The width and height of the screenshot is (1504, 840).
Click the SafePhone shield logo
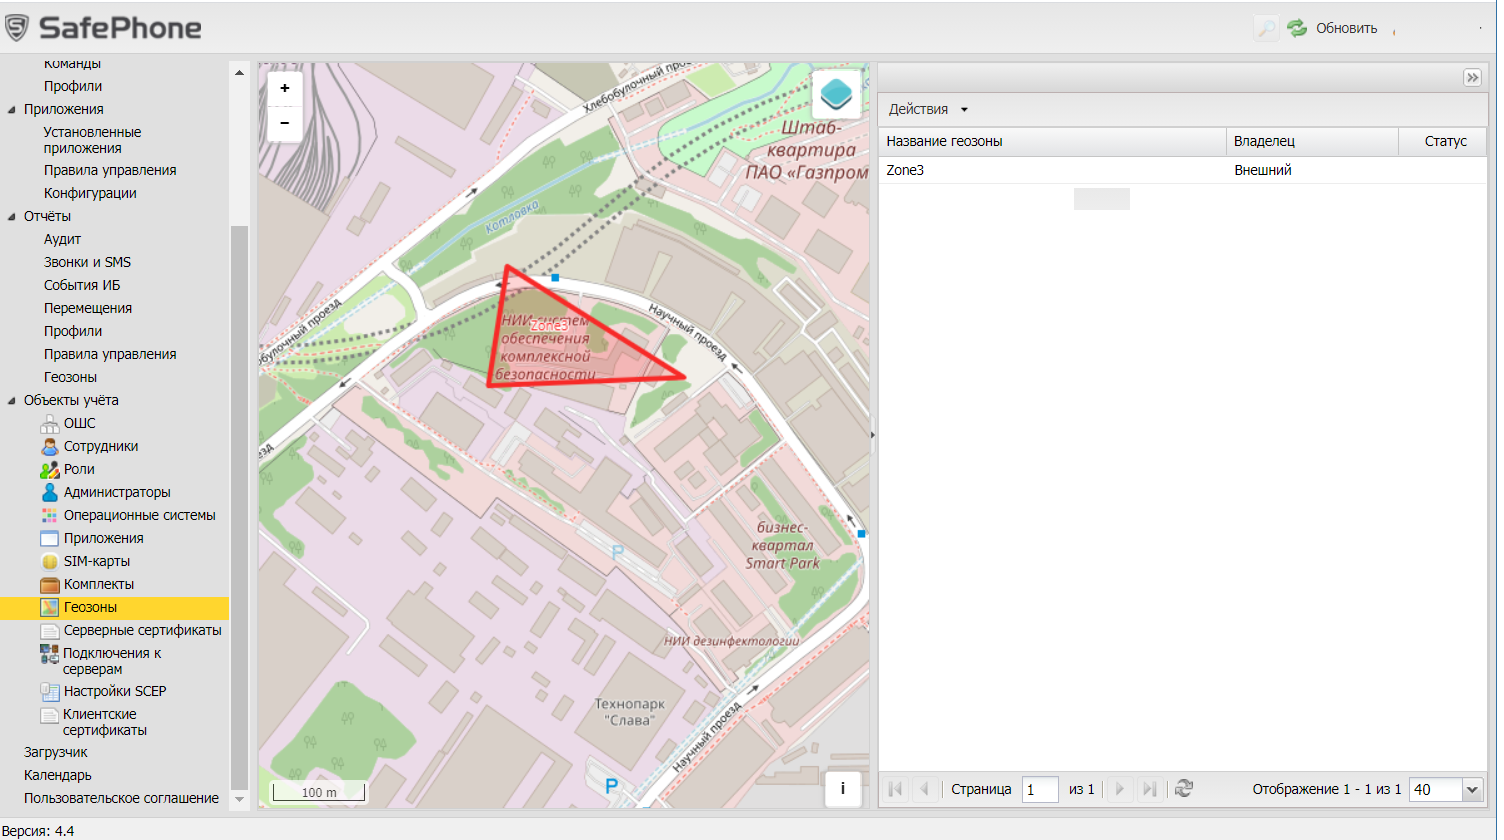coord(17,27)
